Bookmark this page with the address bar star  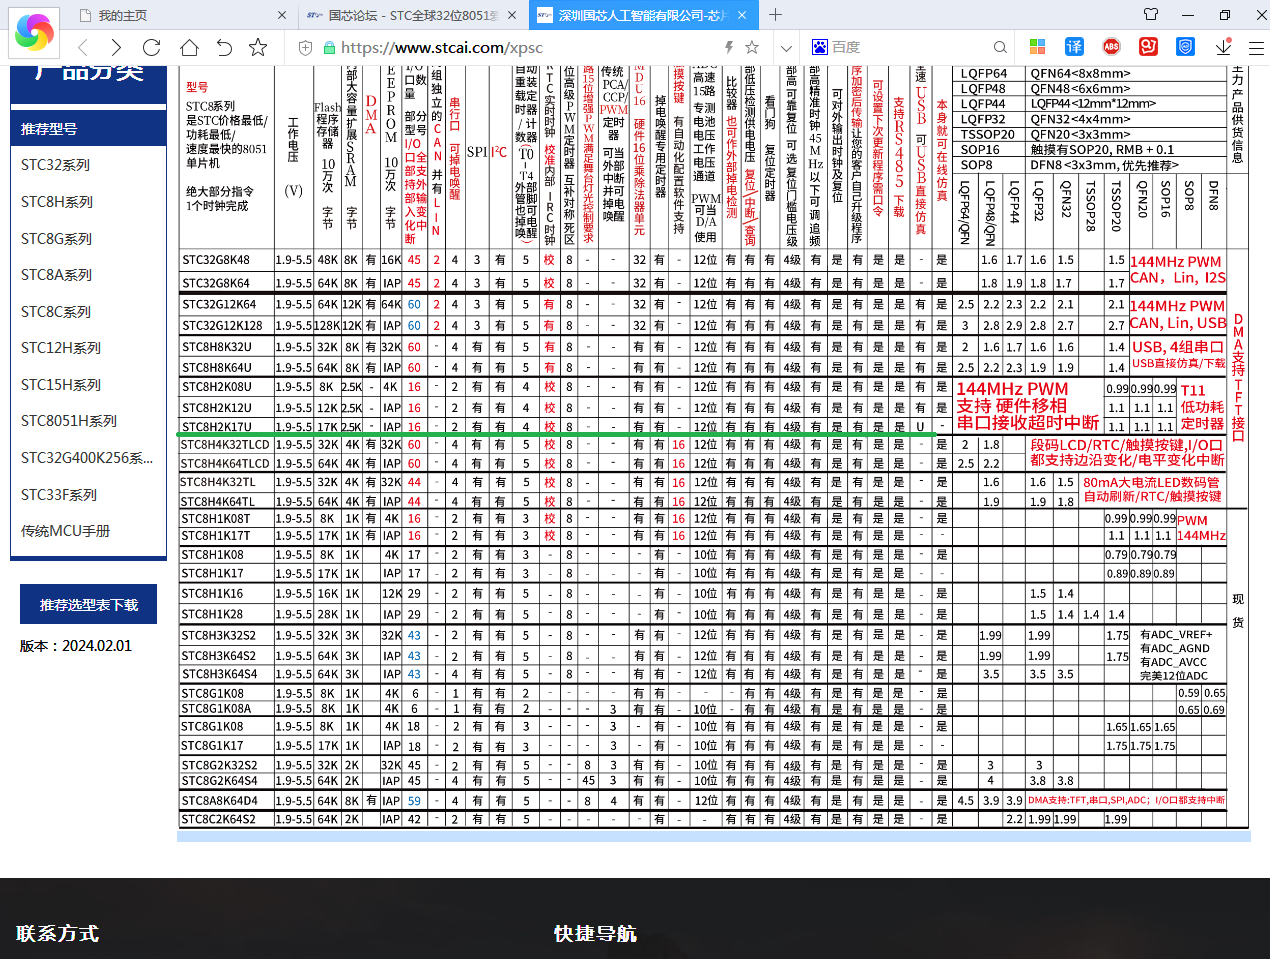[752, 47]
